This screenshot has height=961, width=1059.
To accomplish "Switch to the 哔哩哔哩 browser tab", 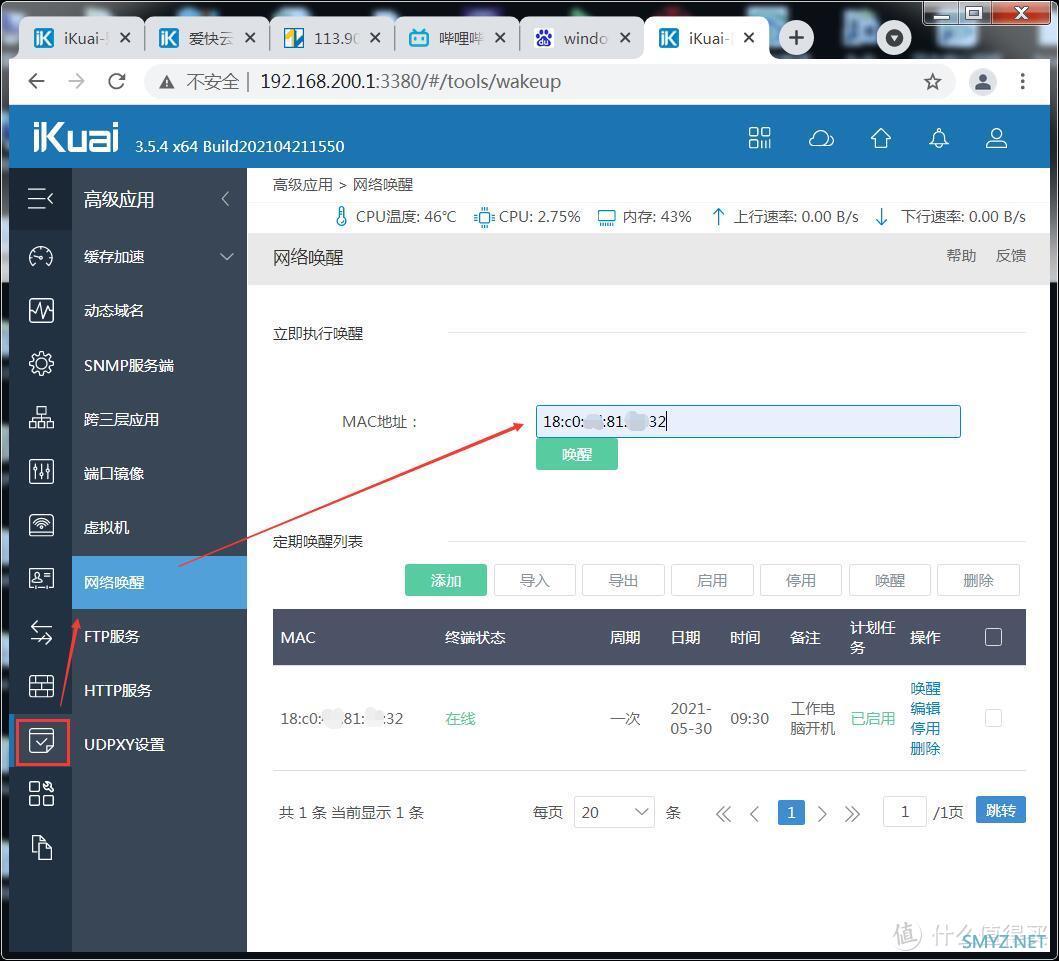I will (x=457, y=38).
